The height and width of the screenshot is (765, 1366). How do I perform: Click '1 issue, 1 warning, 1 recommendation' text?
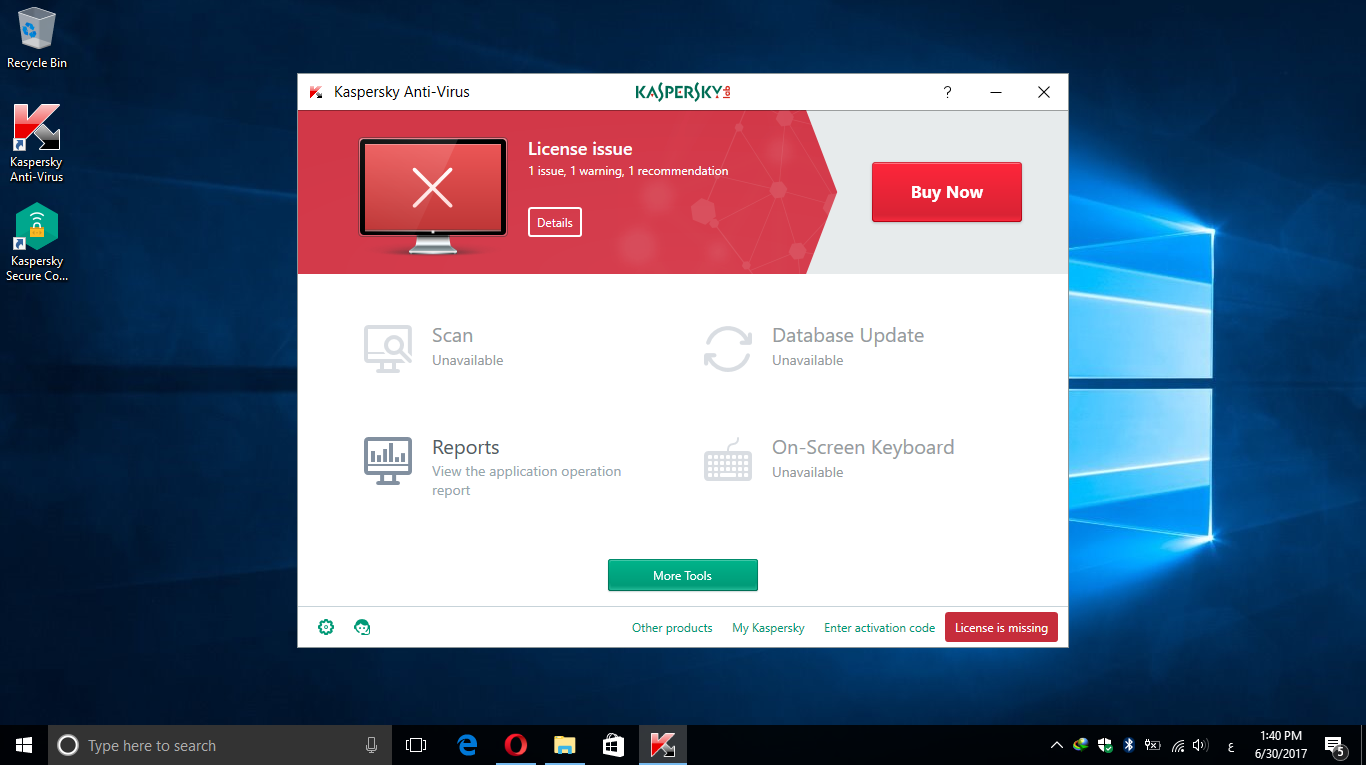click(628, 171)
